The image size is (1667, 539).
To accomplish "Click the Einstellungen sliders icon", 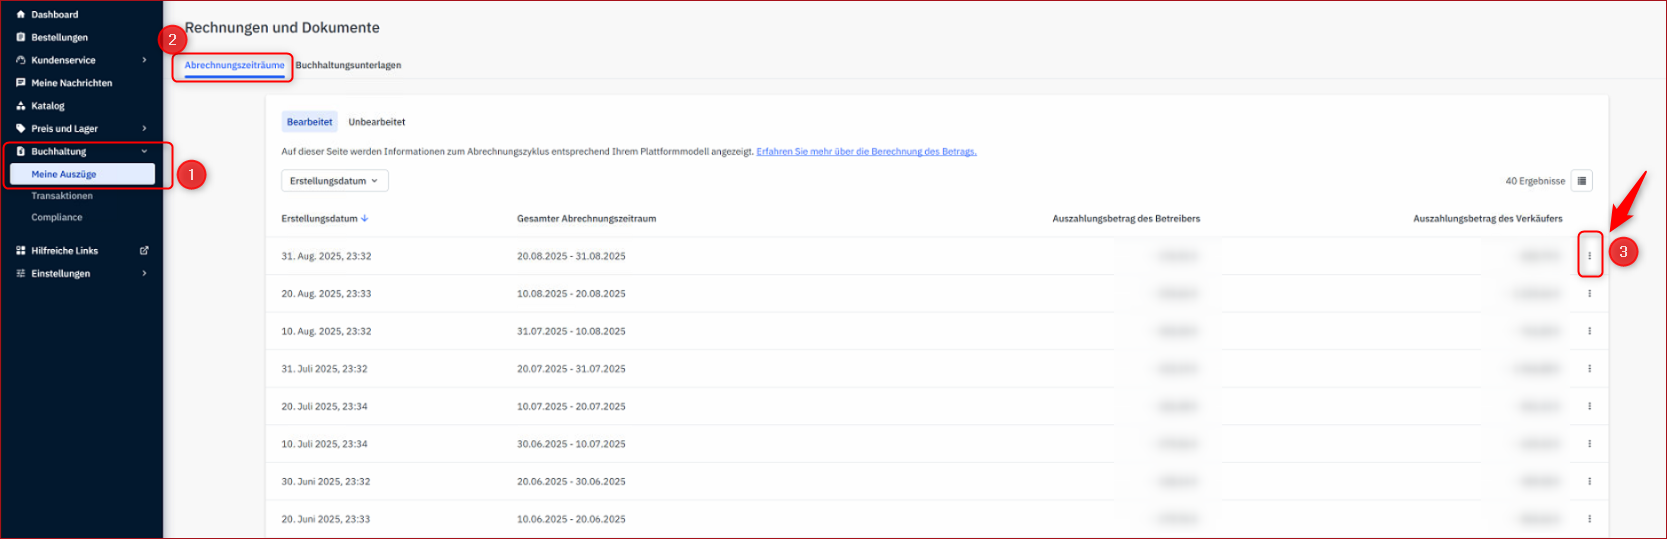I will 21,274.
